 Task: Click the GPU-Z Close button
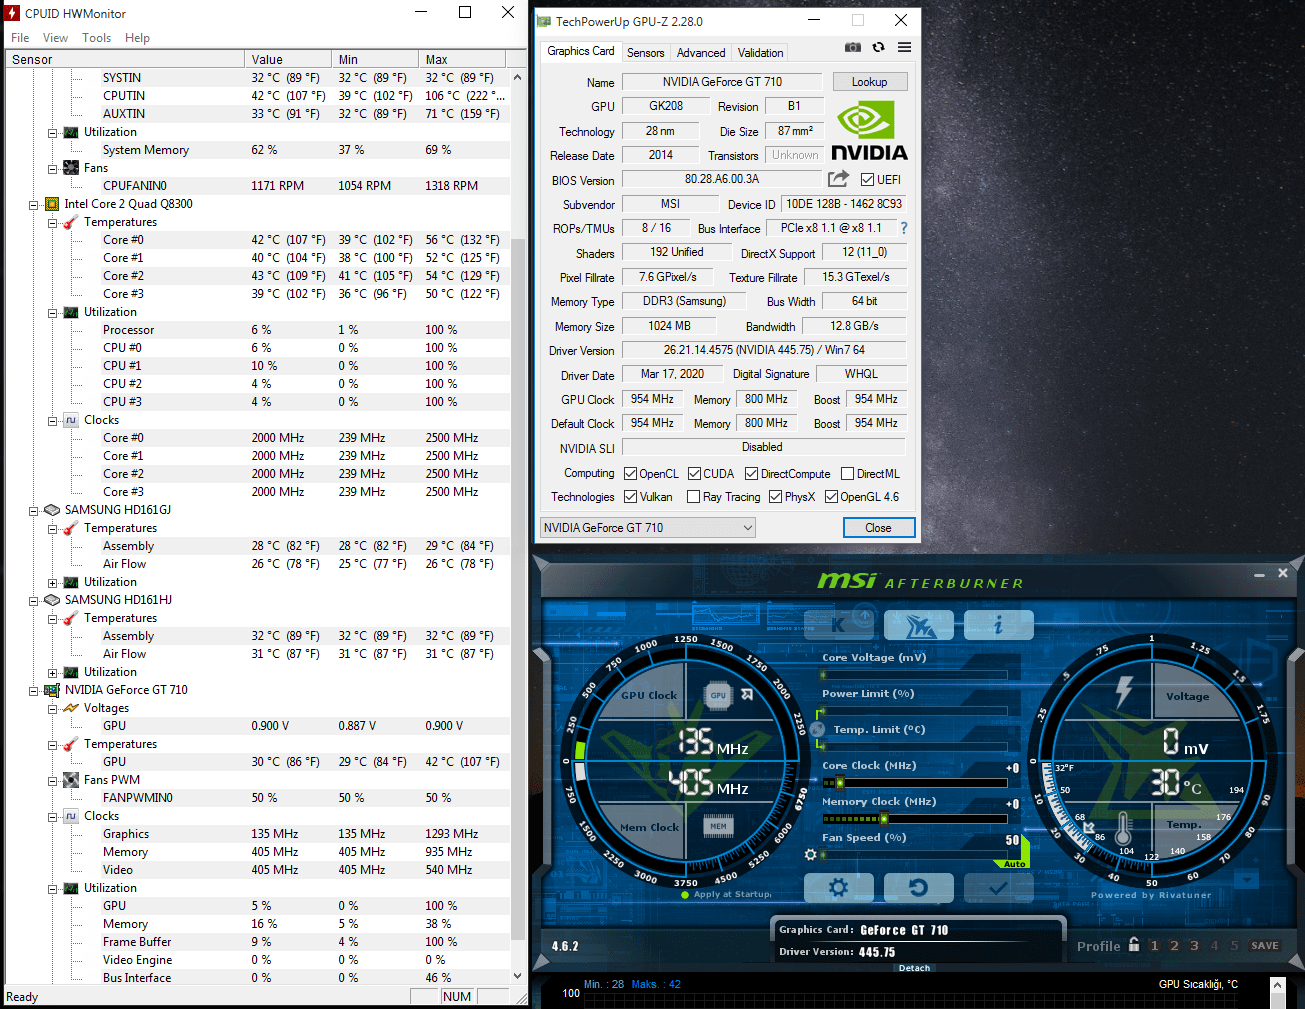coord(878,528)
